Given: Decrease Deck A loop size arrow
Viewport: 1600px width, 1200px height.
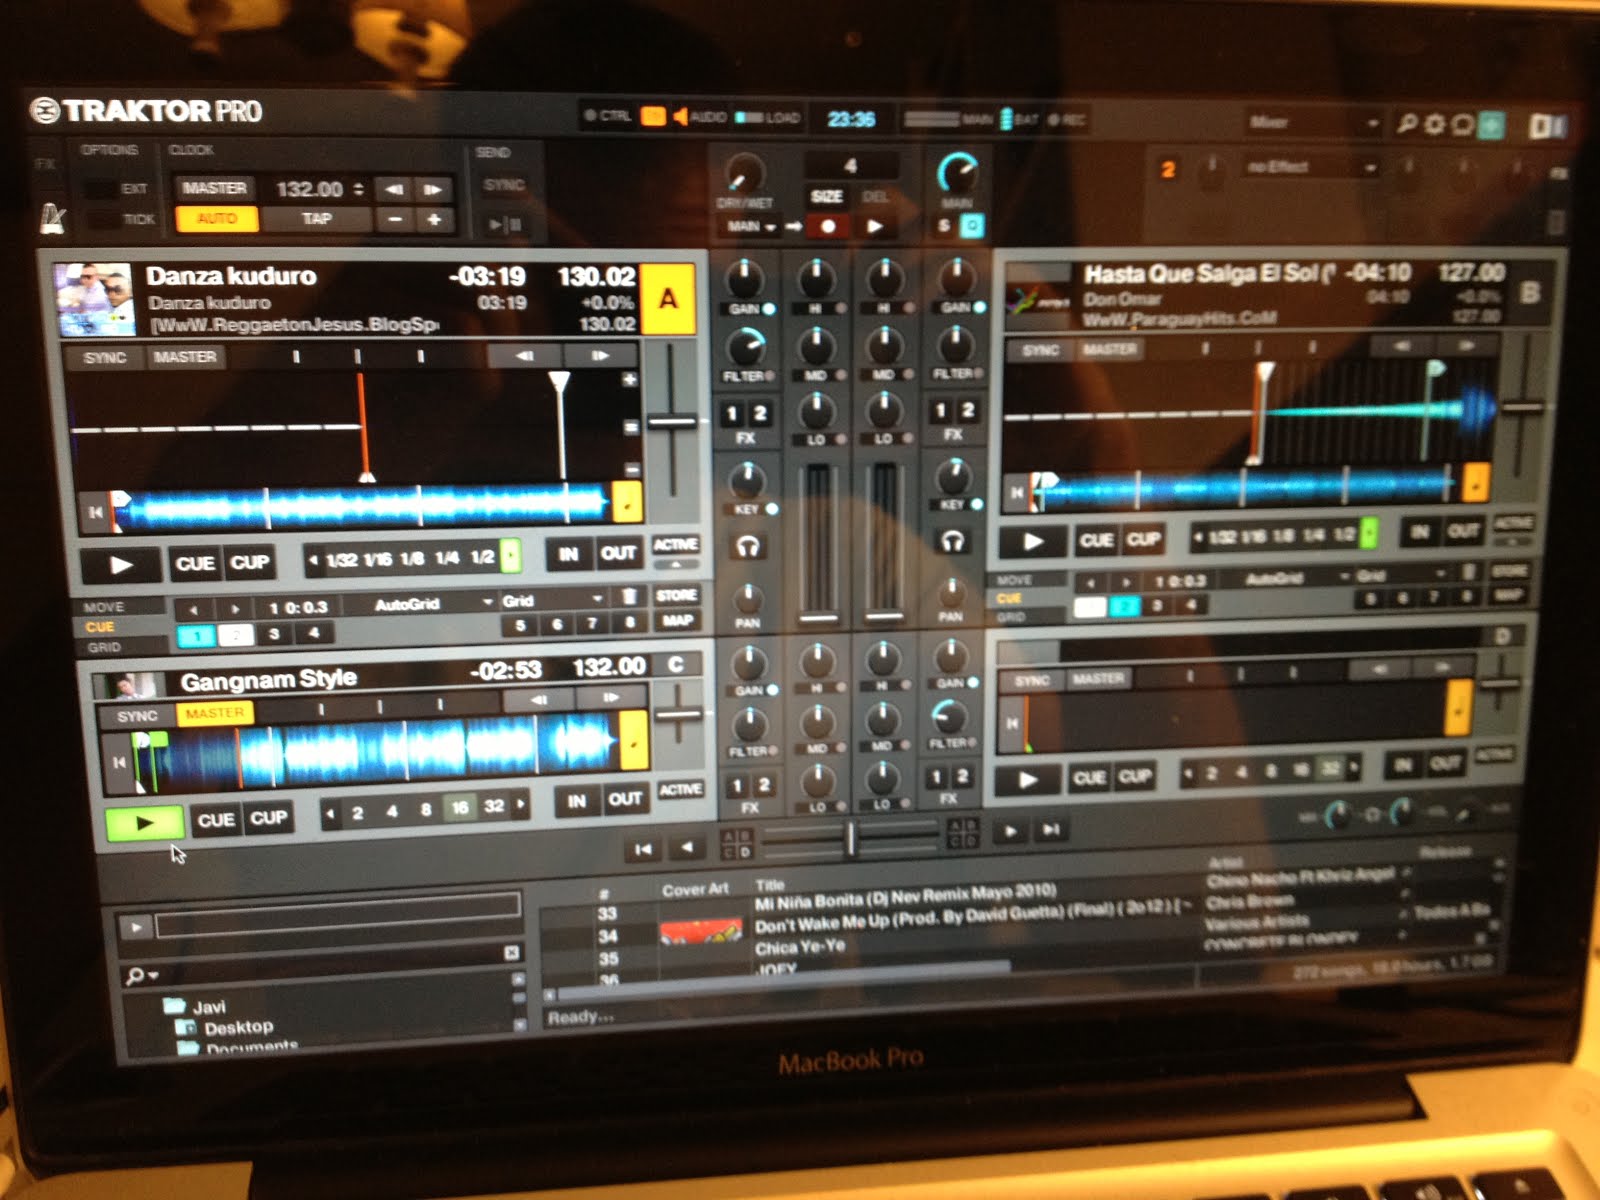Looking at the screenshot, I should coord(314,560).
